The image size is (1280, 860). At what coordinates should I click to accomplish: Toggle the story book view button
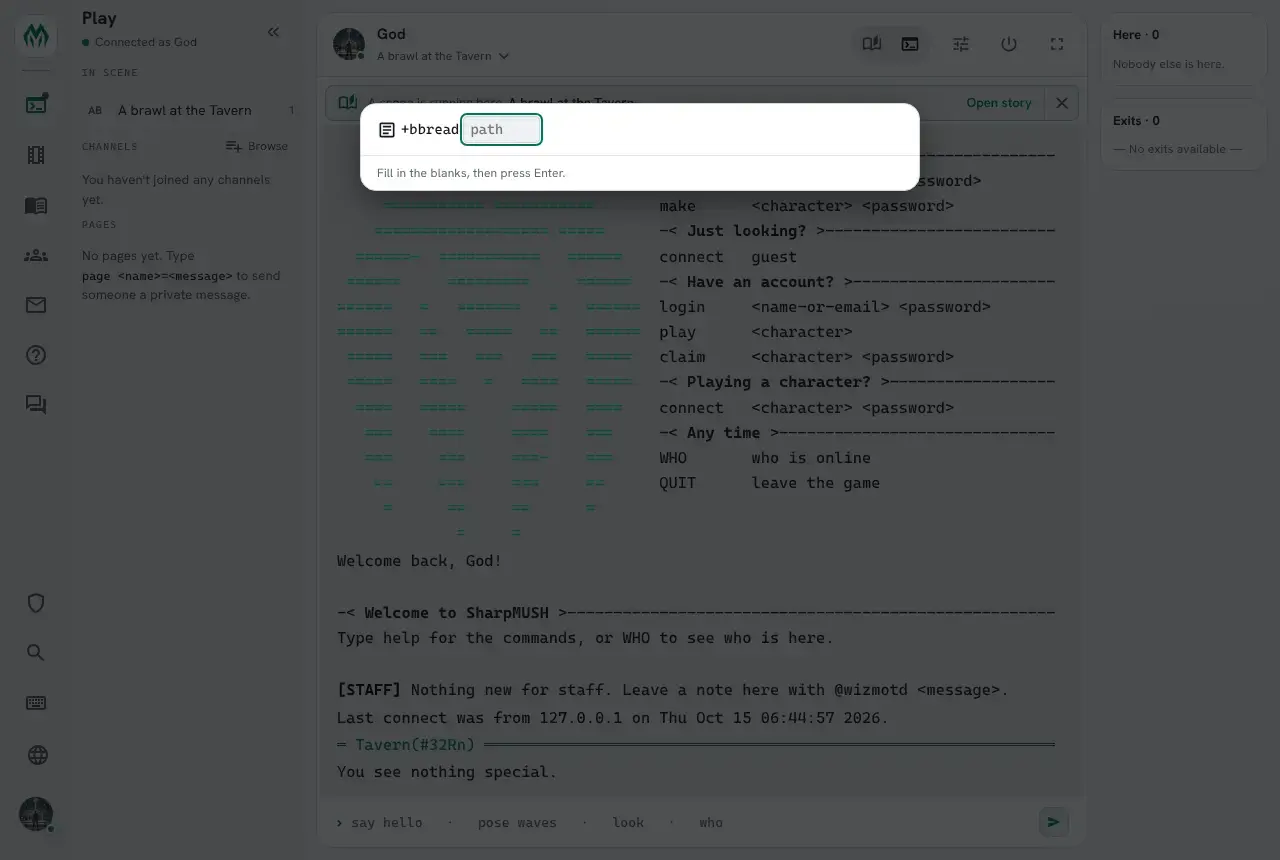(872, 44)
